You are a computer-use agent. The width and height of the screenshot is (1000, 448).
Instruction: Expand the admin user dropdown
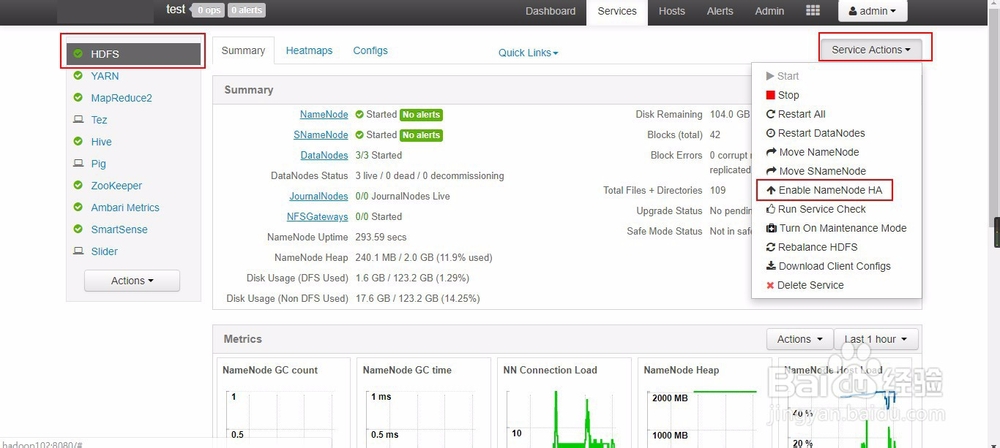[x=872, y=11]
